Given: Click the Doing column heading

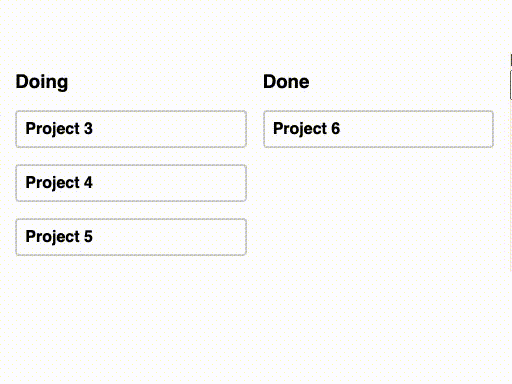Looking at the screenshot, I should (42, 82).
